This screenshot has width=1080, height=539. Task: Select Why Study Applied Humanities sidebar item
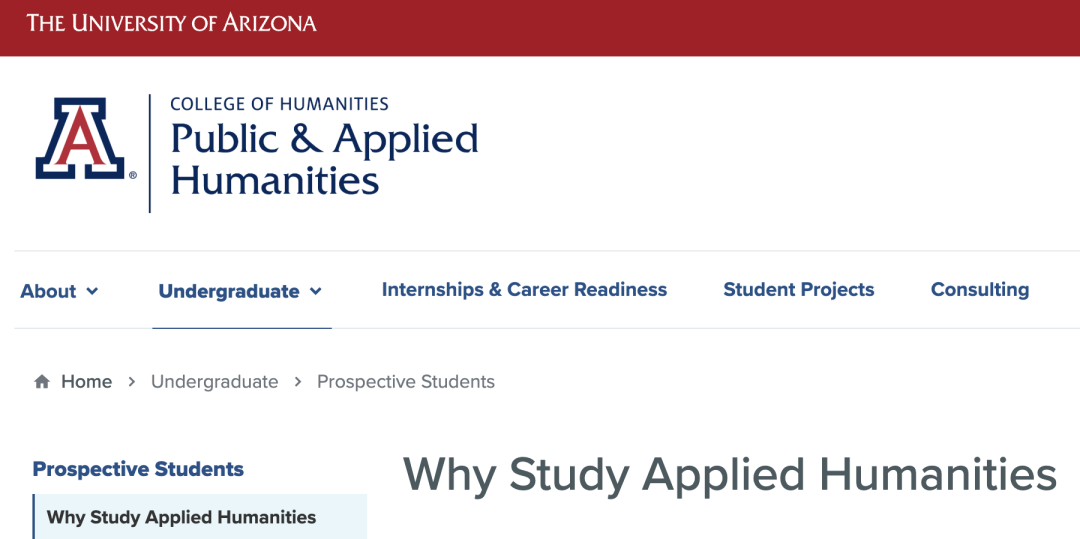181,517
